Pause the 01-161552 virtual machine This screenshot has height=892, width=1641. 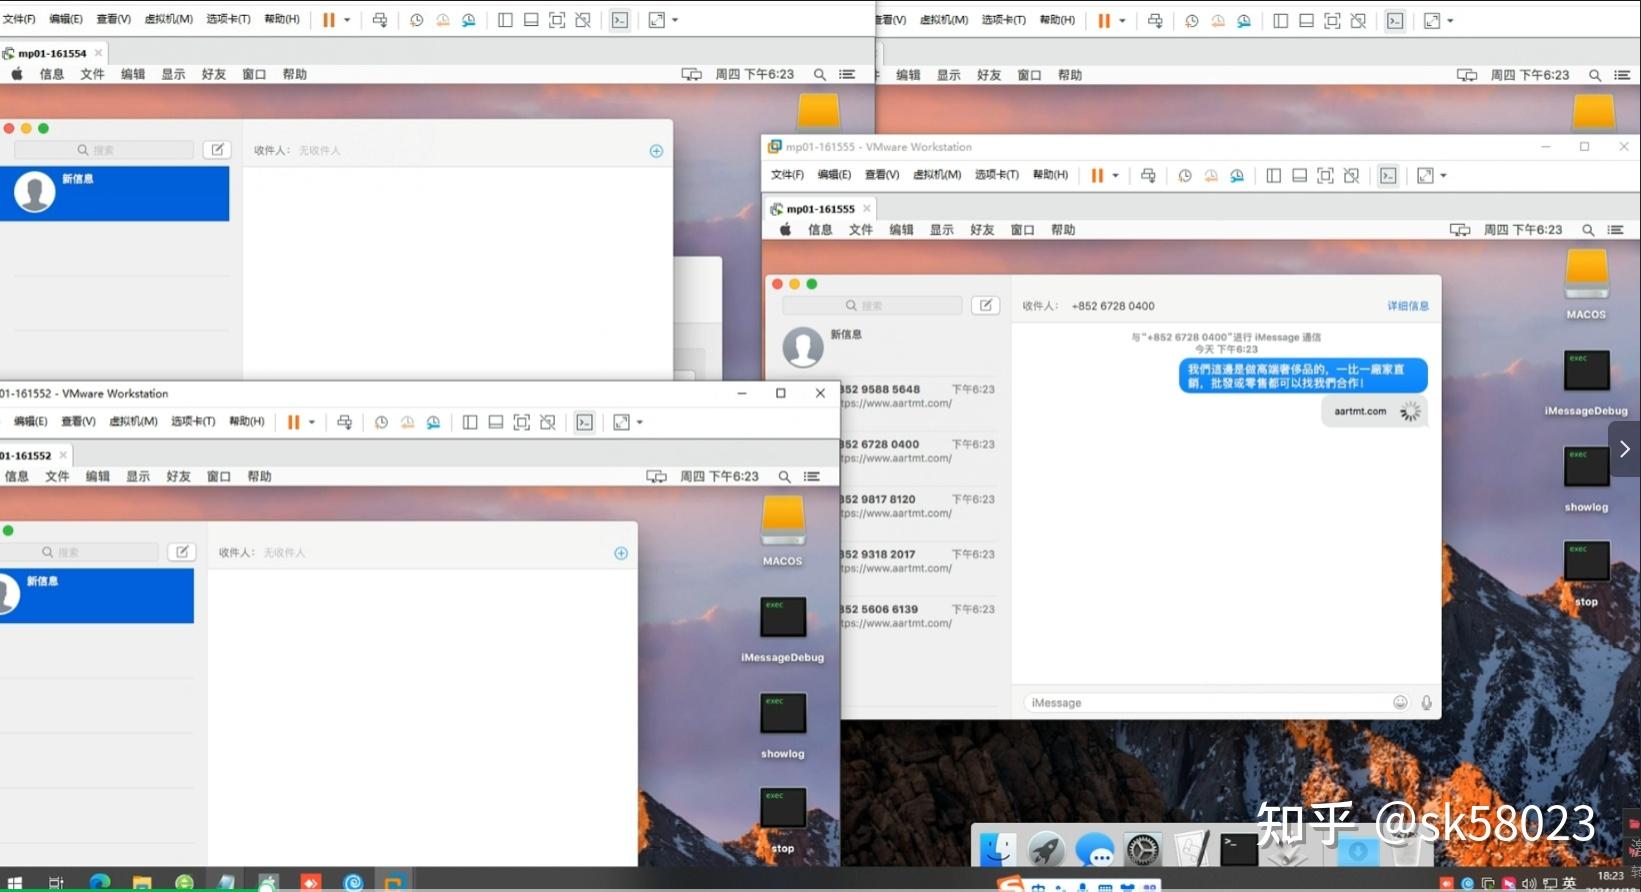pos(294,422)
